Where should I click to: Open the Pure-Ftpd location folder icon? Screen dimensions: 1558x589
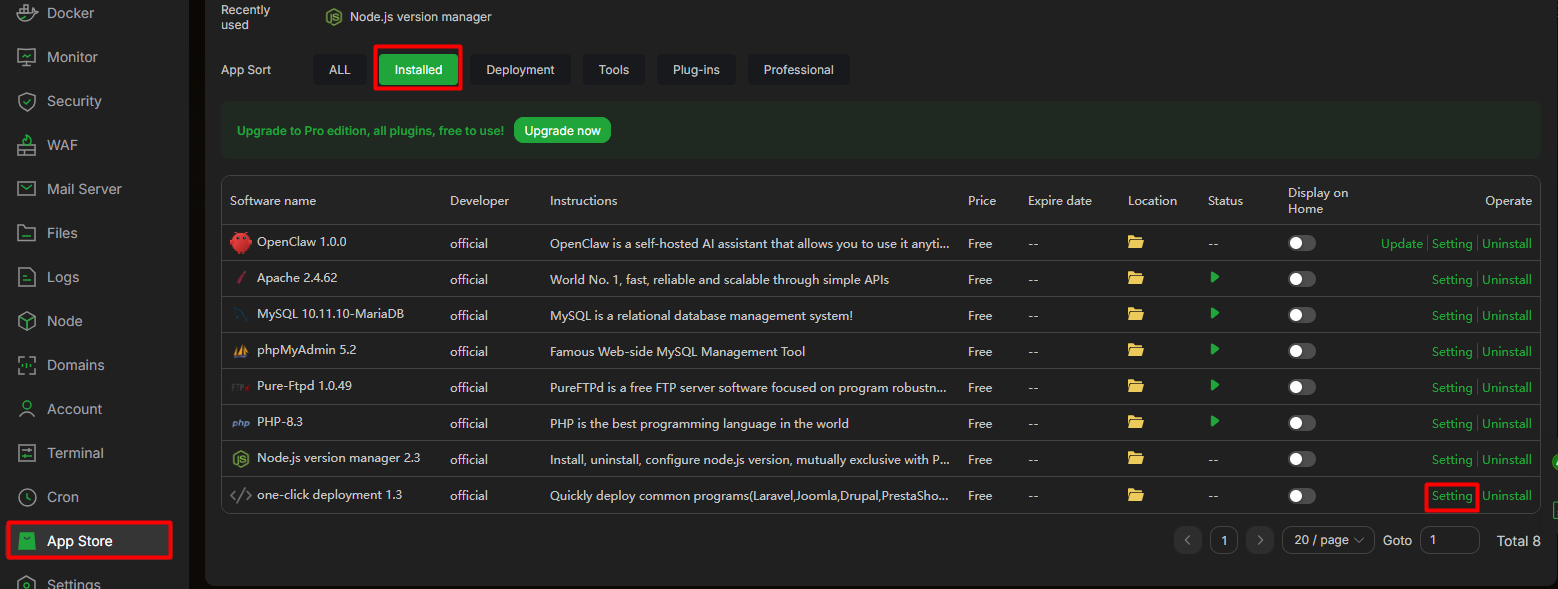click(1135, 386)
